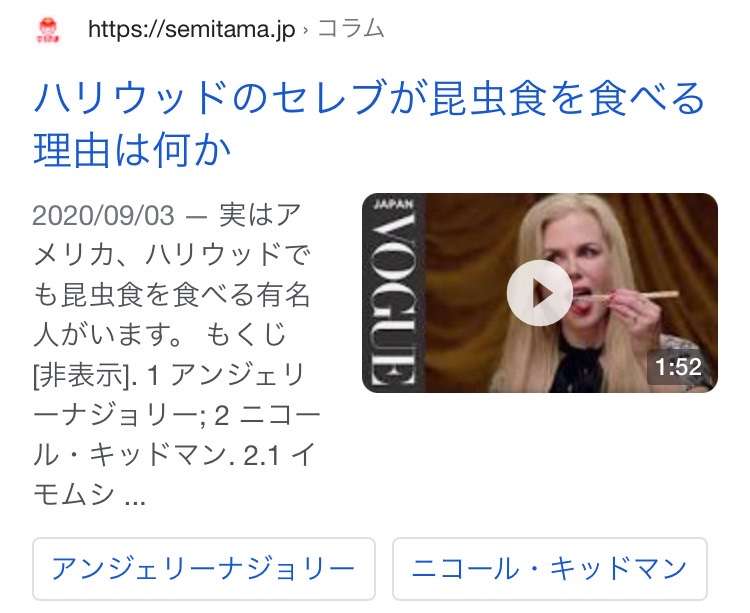Click the snippet line メリカ、ハリウッドで
The height and width of the screenshot is (613, 750).
(172, 255)
